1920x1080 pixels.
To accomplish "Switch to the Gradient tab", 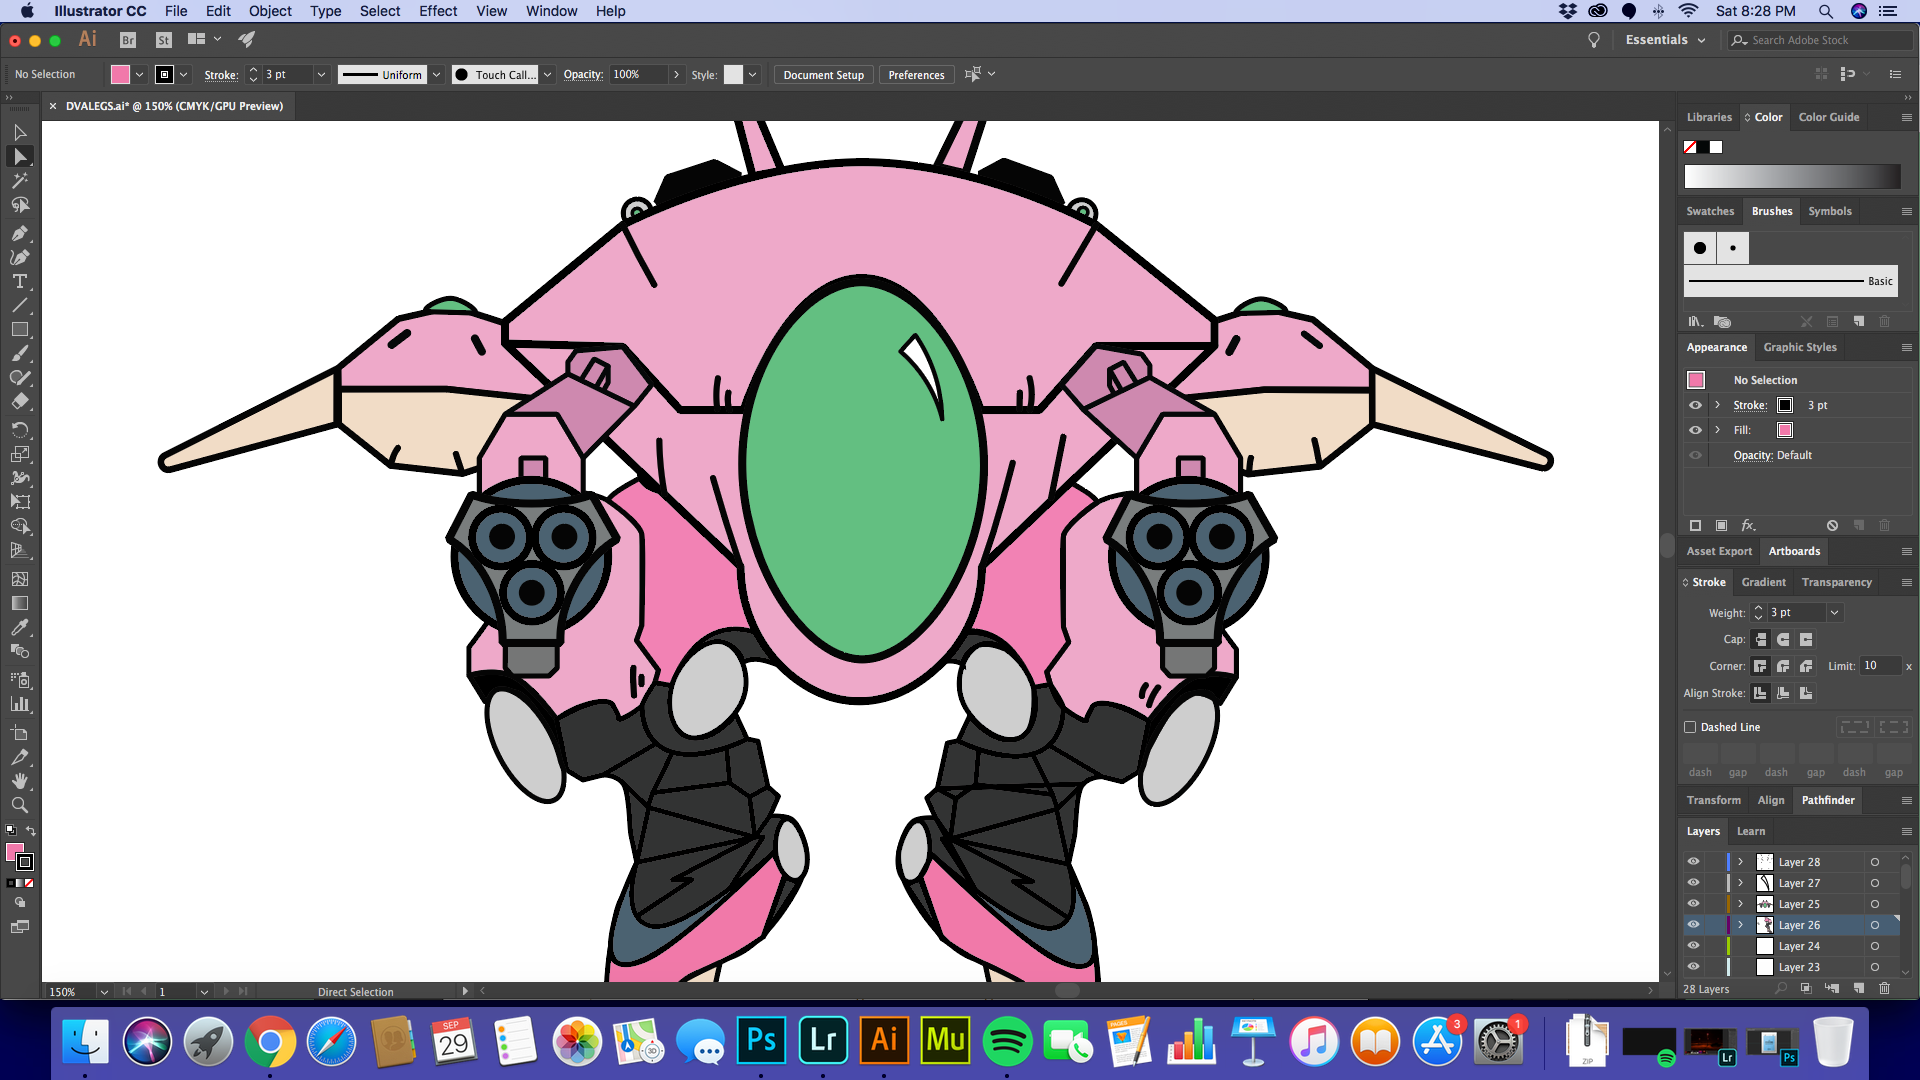I will click(1763, 582).
